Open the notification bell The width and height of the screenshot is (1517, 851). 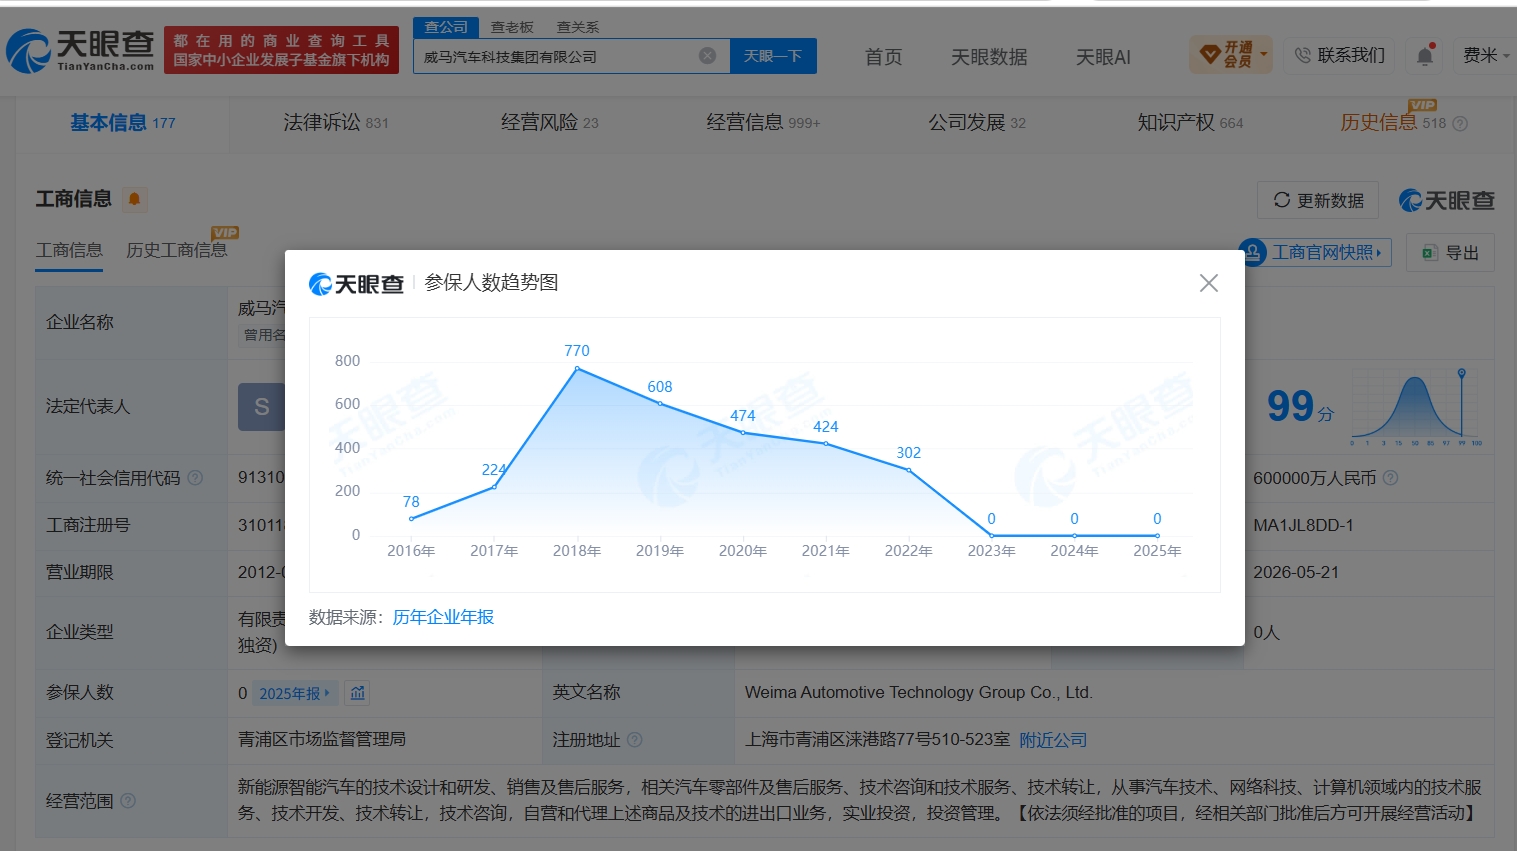[x=1425, y=56]
